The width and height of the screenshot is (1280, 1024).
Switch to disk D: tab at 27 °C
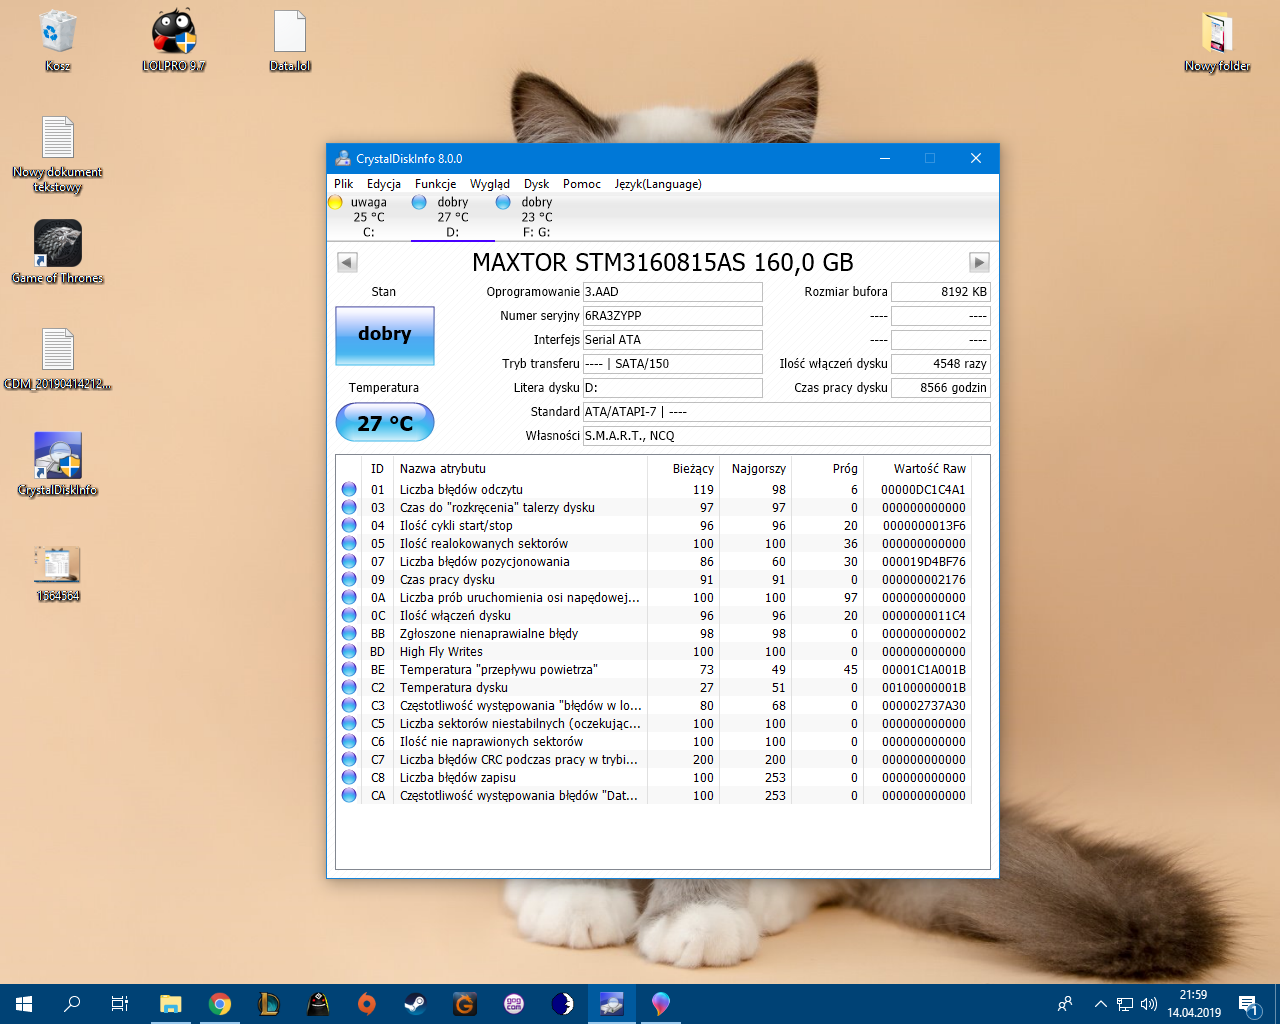coord(453,217)
